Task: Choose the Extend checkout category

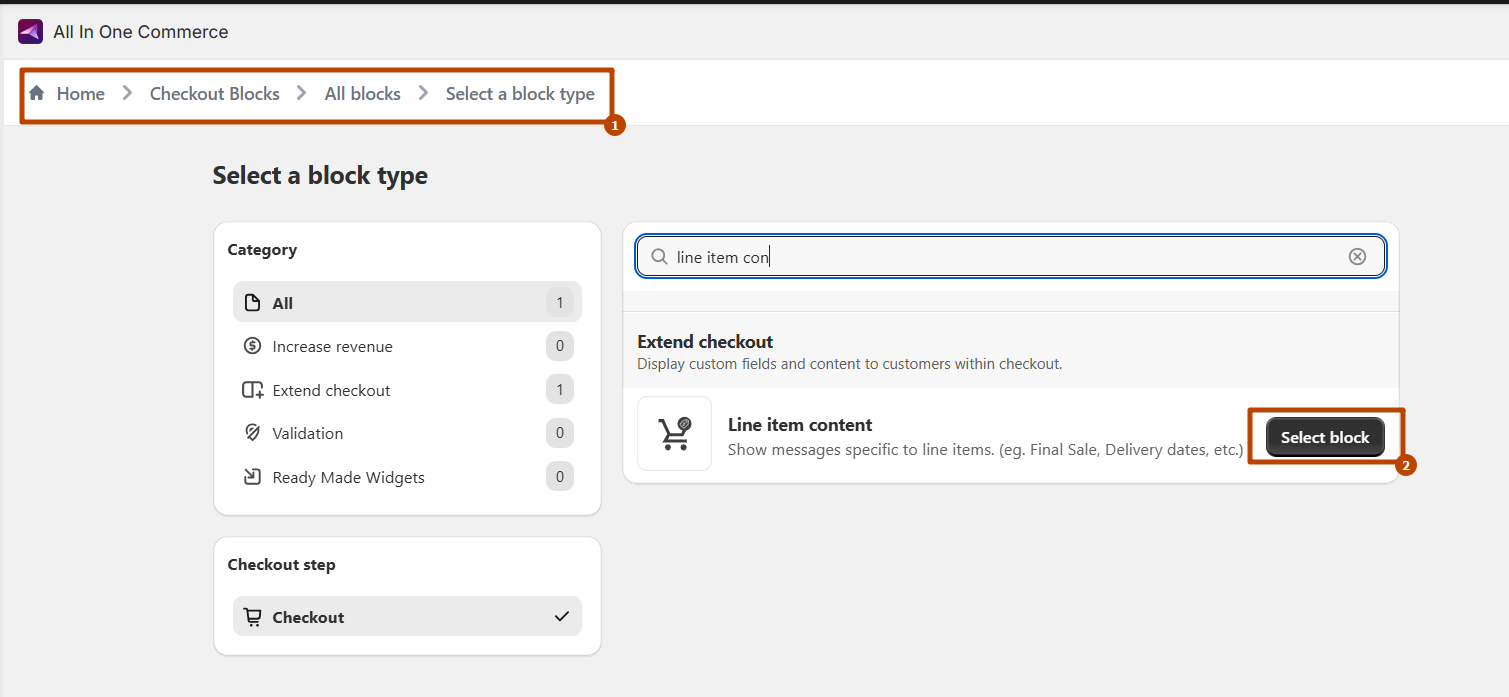Action: coord(331,390)
